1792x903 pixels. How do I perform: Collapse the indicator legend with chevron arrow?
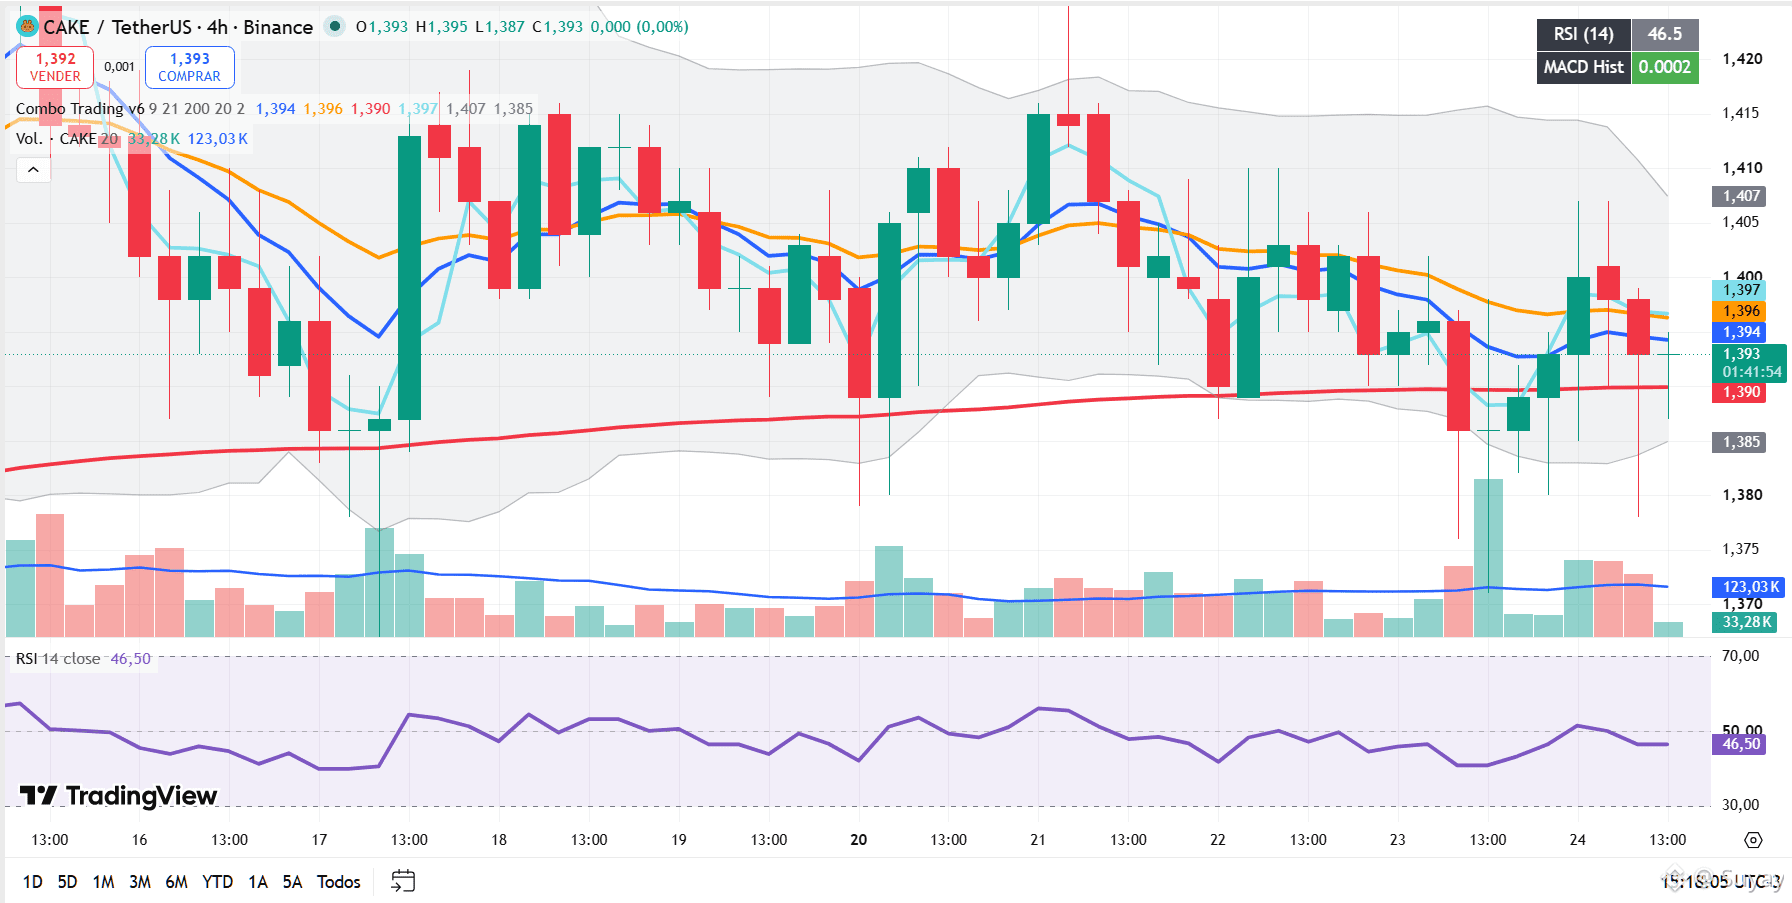[x=33, y=170]
